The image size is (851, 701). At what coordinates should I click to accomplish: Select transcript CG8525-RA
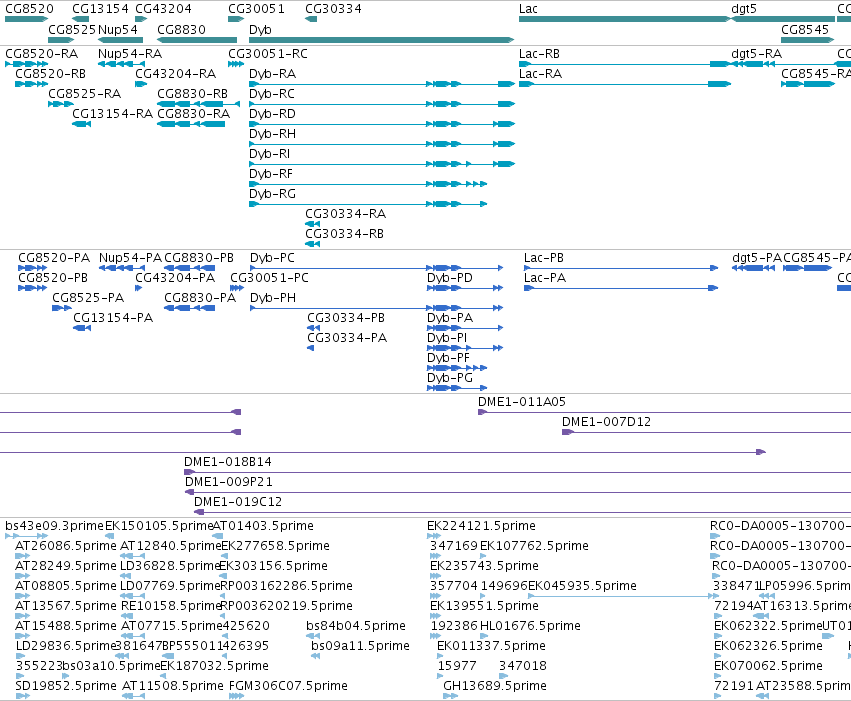click(84, 94)
